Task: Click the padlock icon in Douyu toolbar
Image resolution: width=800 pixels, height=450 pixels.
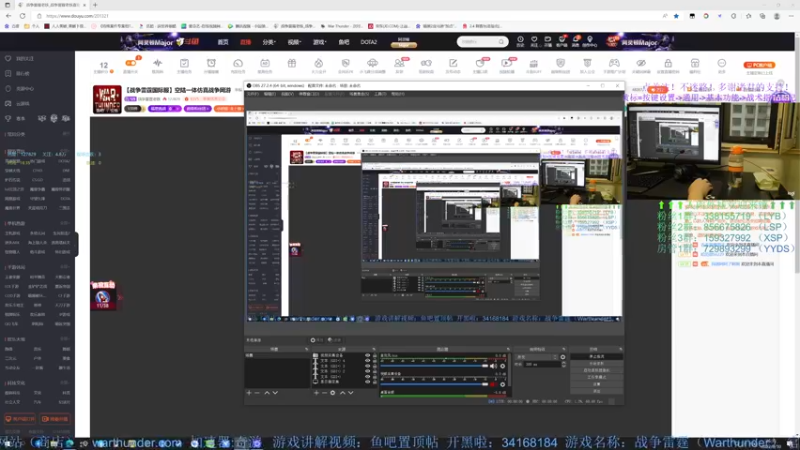Action: [x=668, y=63]
